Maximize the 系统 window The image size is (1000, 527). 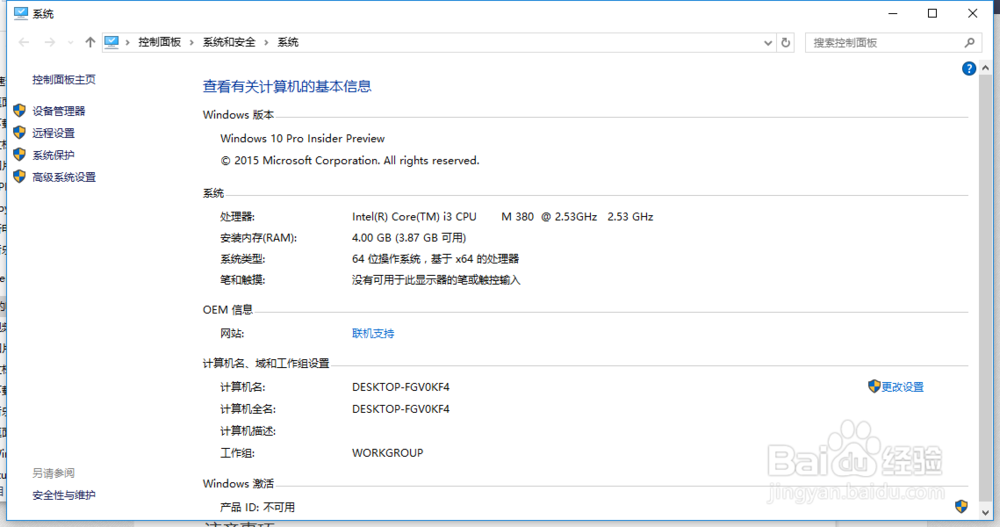click(932, 13)
